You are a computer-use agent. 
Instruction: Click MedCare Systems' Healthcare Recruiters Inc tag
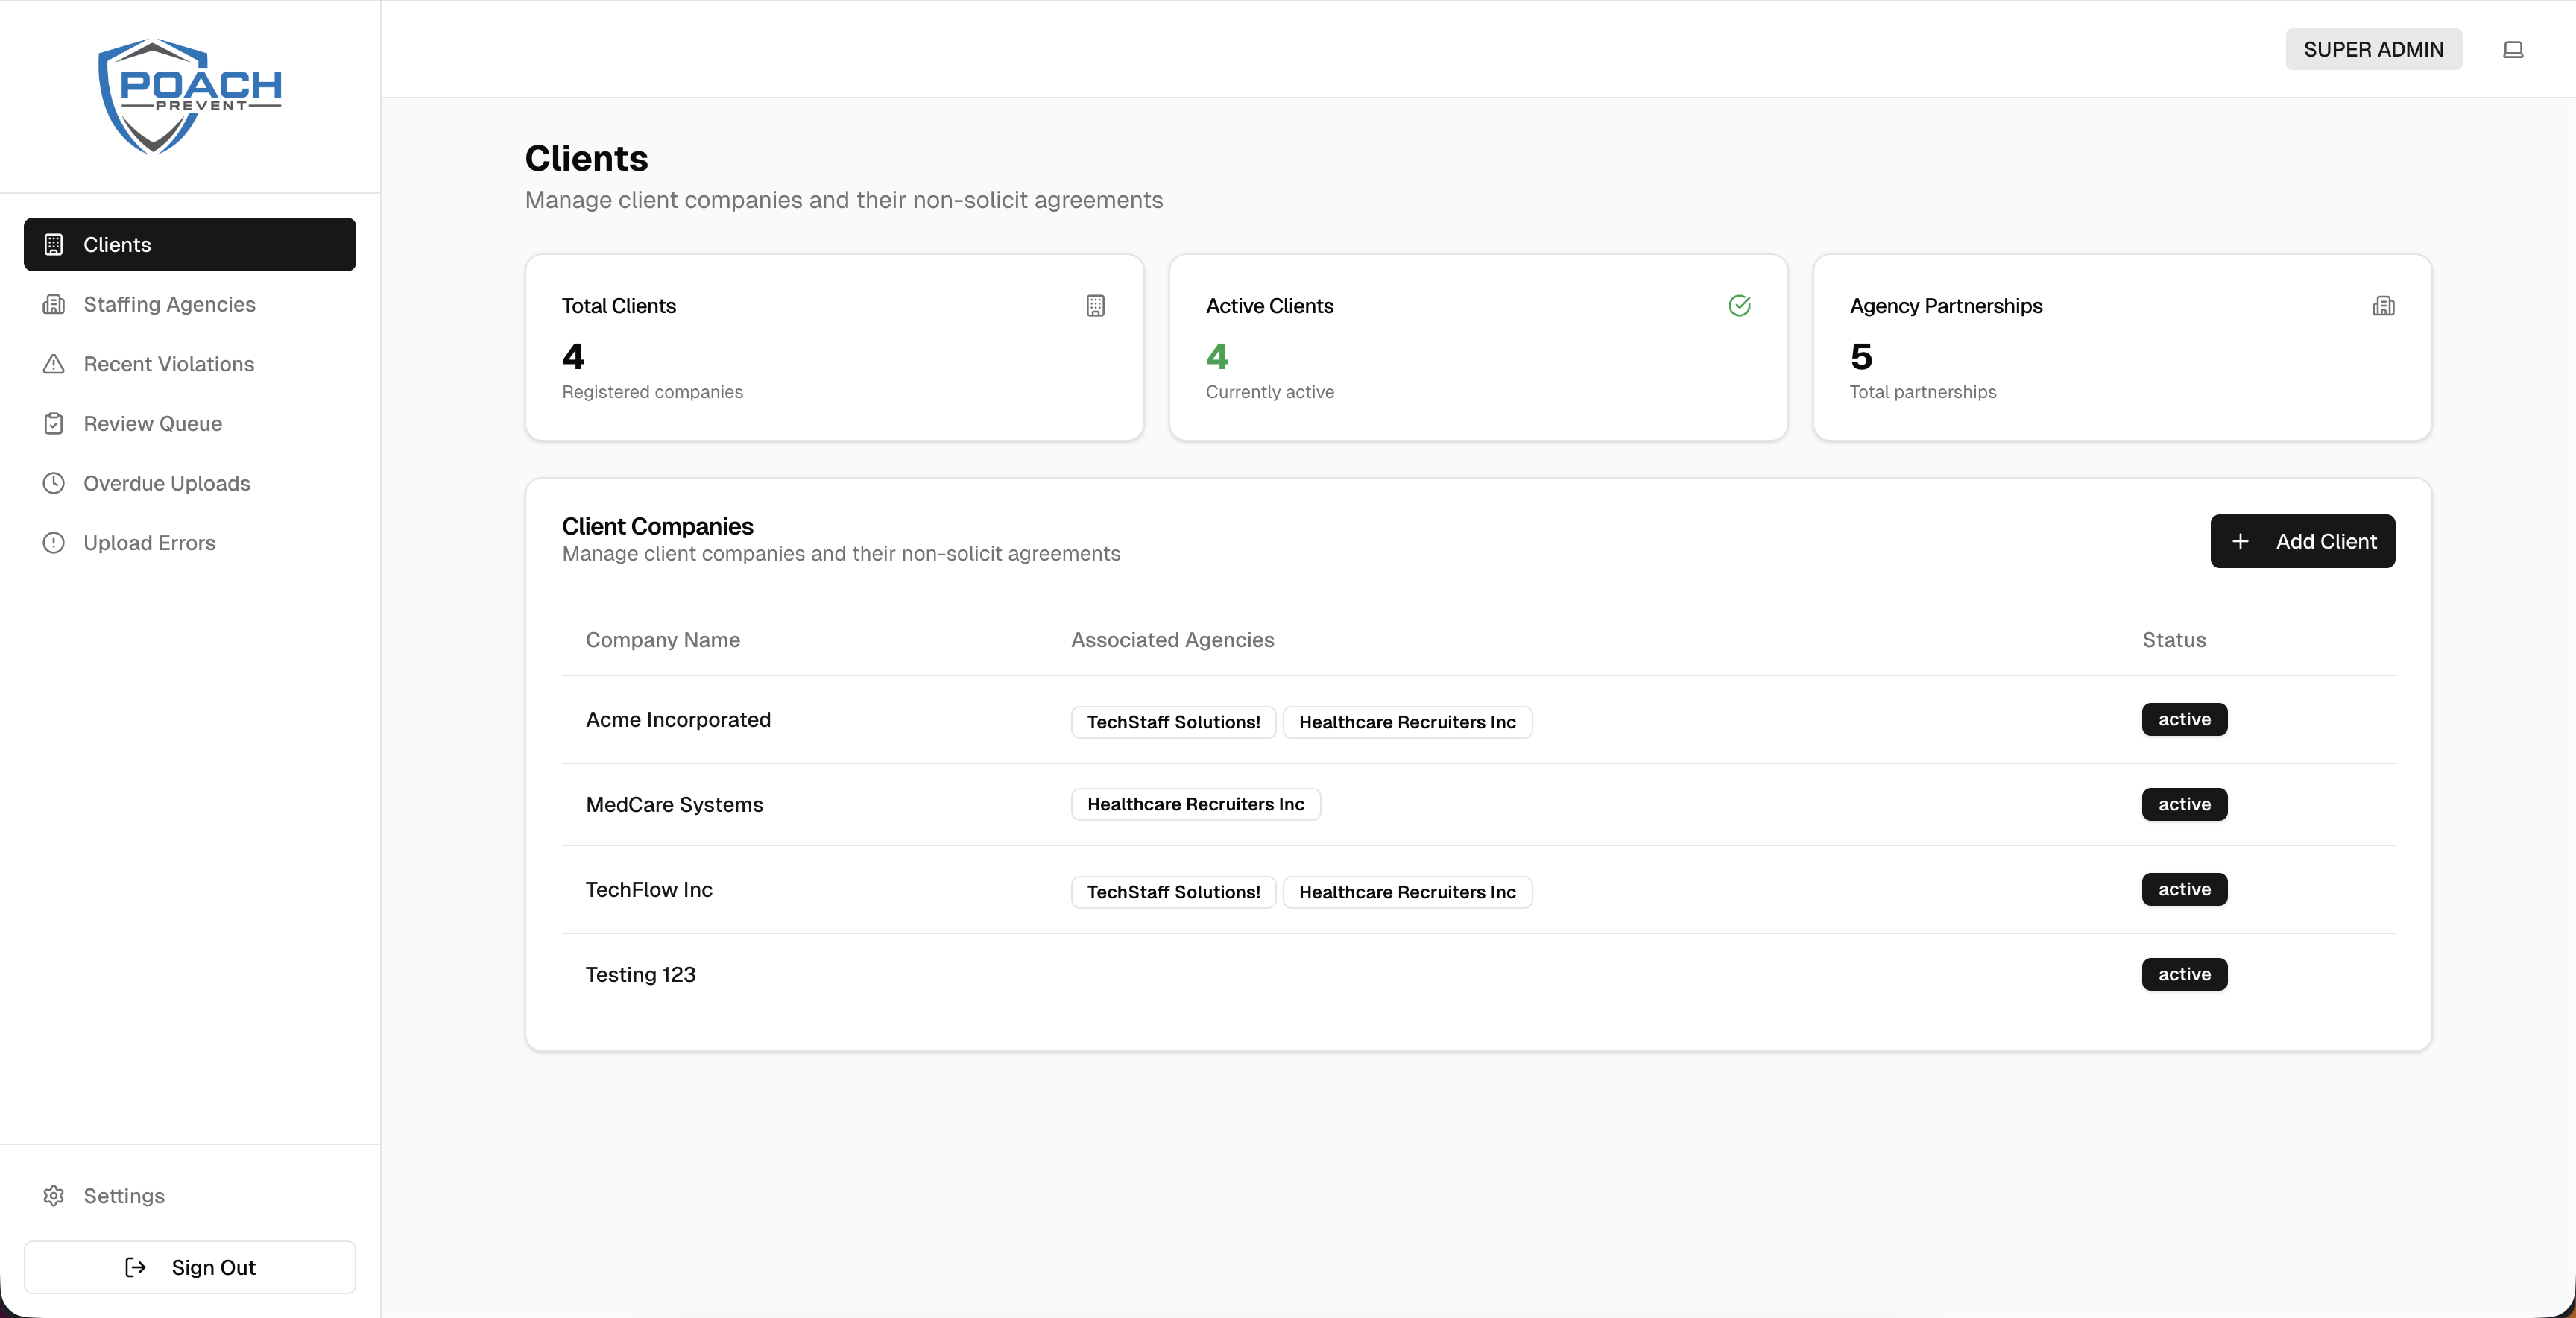pyautogui.click(x=1195, y=804)
